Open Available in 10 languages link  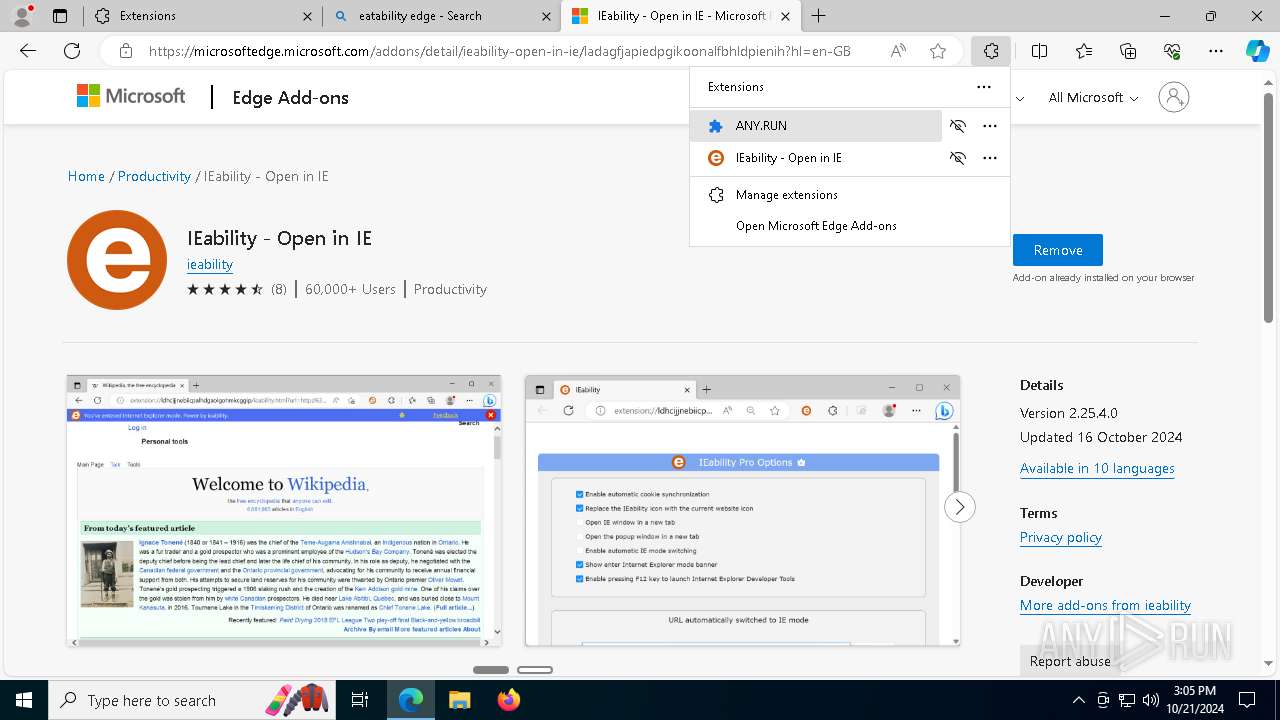tap(1097, 468)
